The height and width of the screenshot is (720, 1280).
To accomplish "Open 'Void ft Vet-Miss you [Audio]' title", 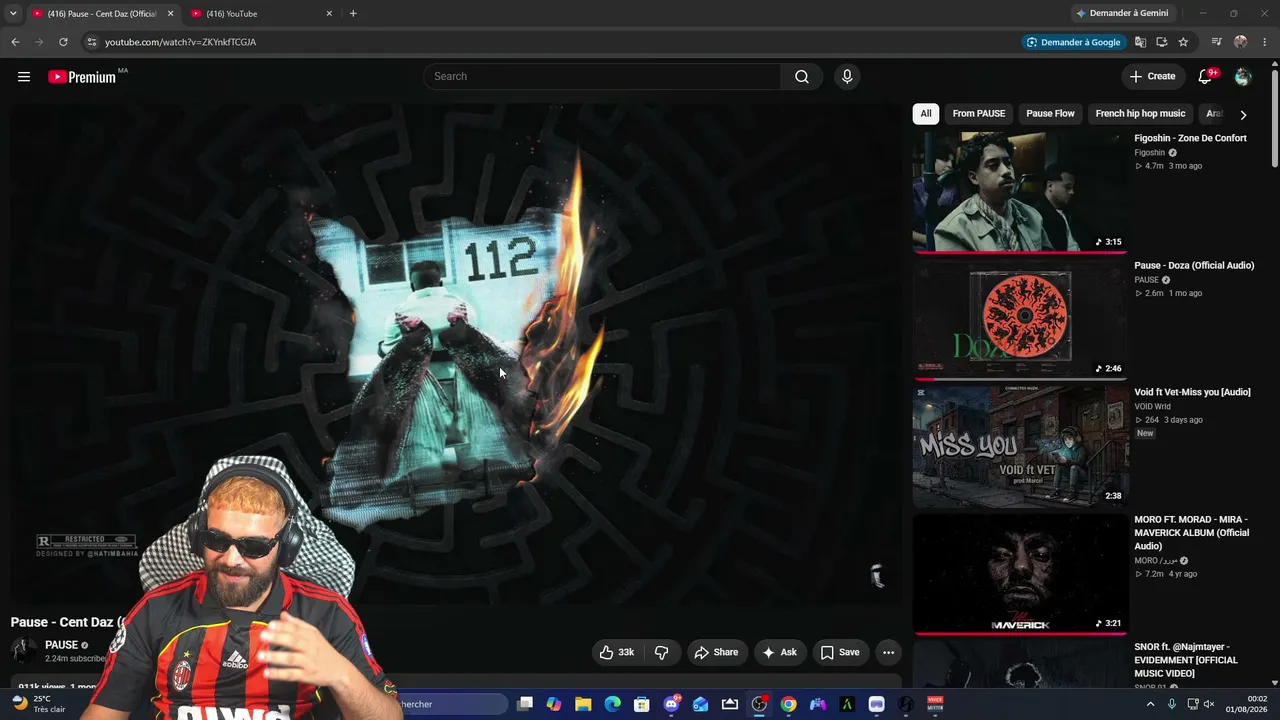I will (x=1192, y=393).
